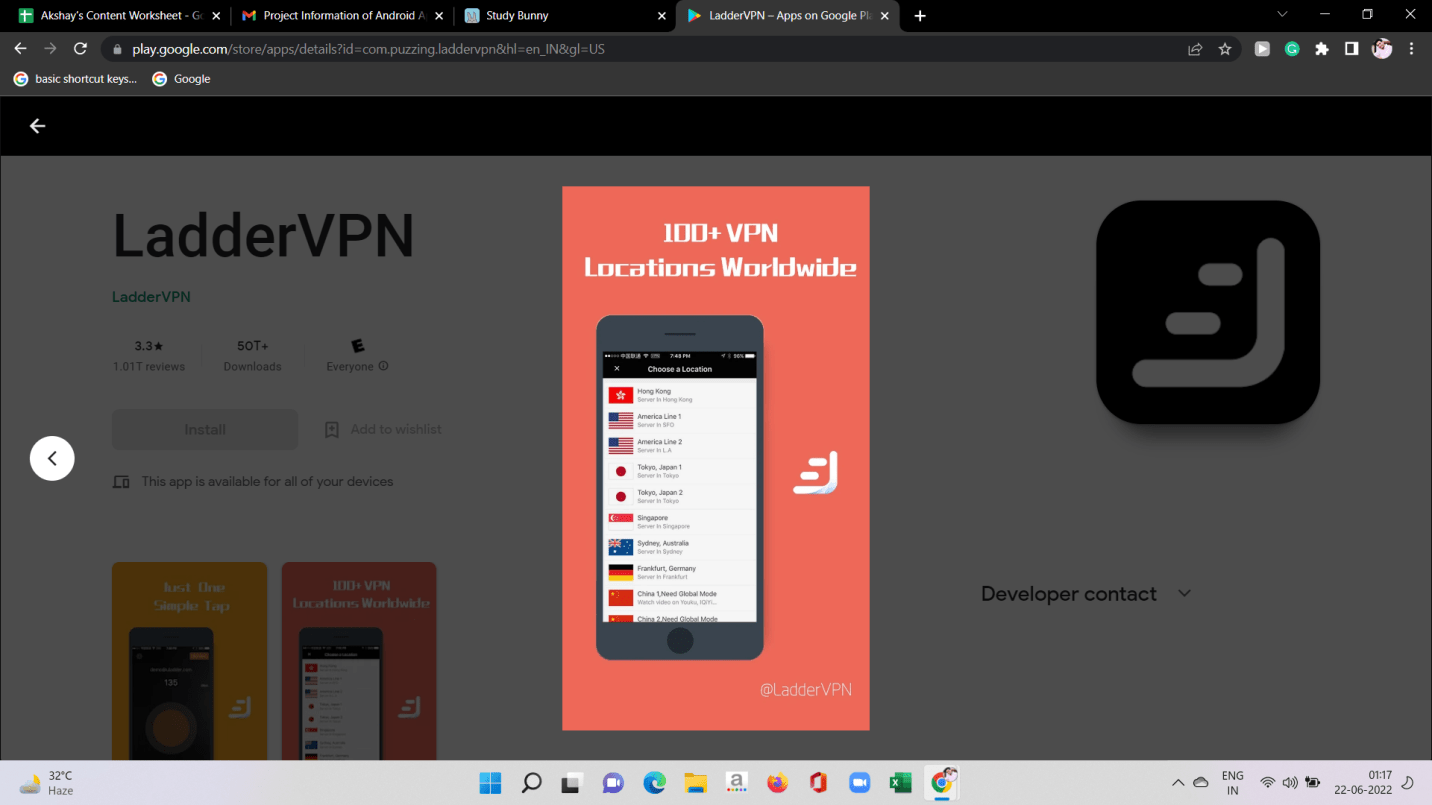Expand Developer contact section
This screenshot has width=1432, height=805.
click(x=1184, y=593)
